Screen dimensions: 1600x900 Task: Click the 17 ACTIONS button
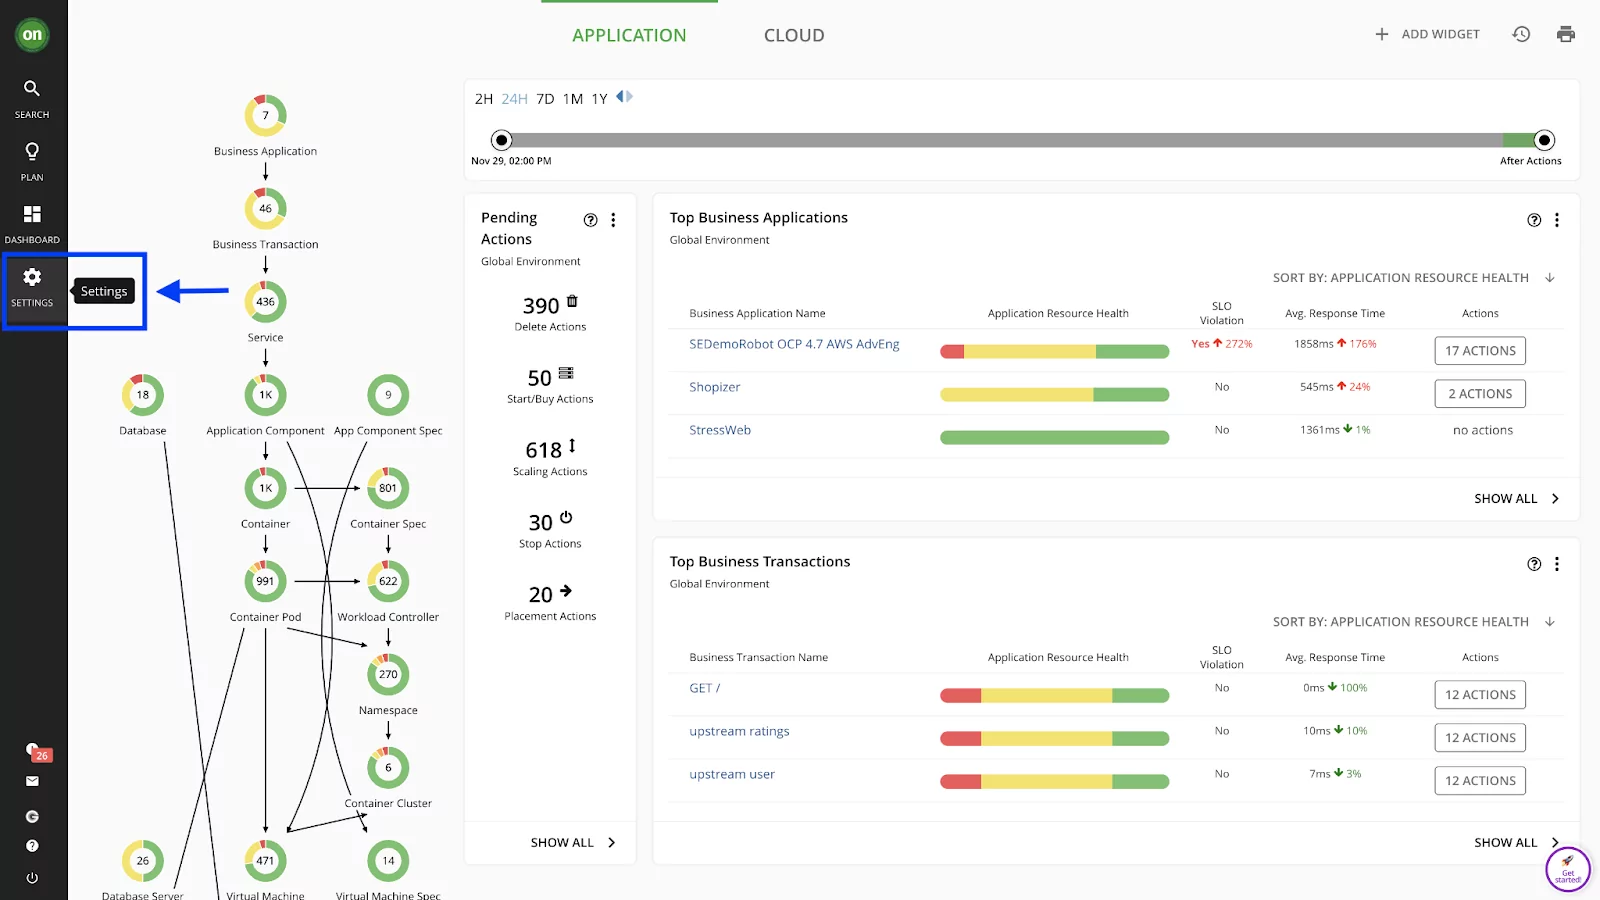pos(1480,351)
